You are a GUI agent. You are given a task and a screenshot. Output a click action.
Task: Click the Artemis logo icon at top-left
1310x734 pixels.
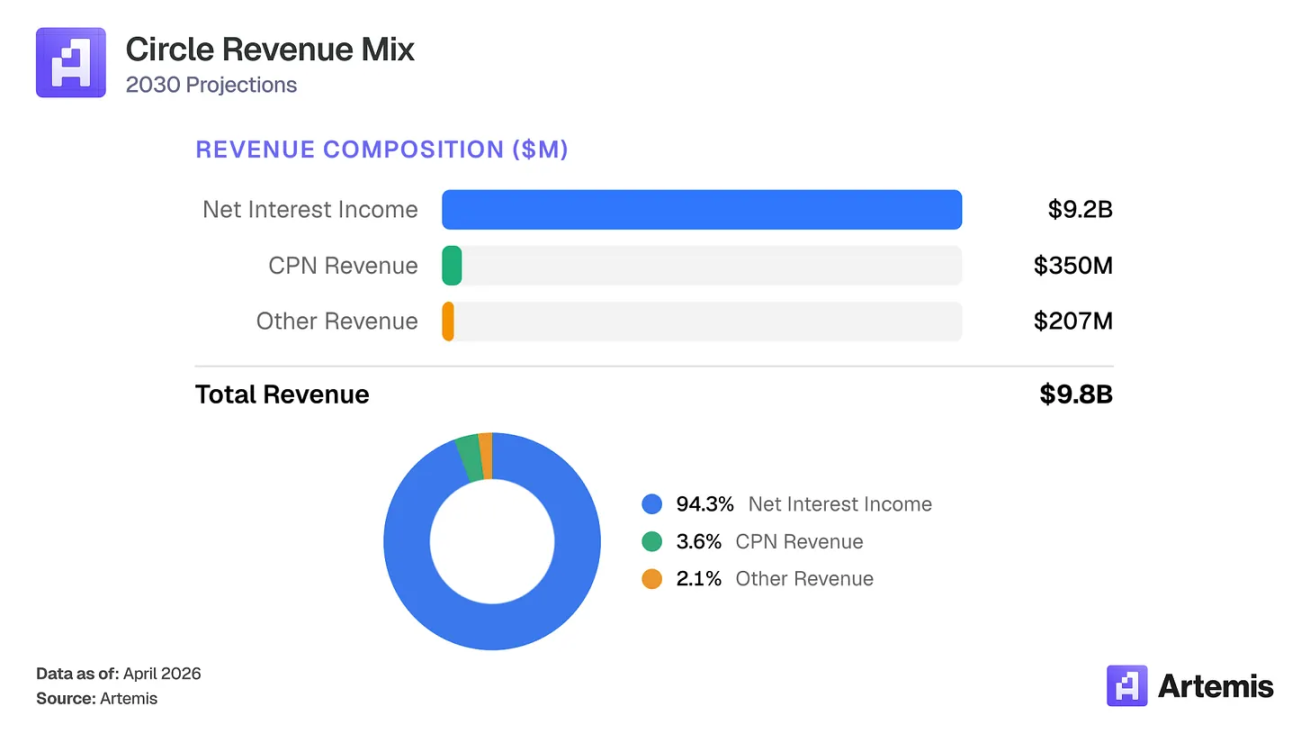(x=71, y=63)
